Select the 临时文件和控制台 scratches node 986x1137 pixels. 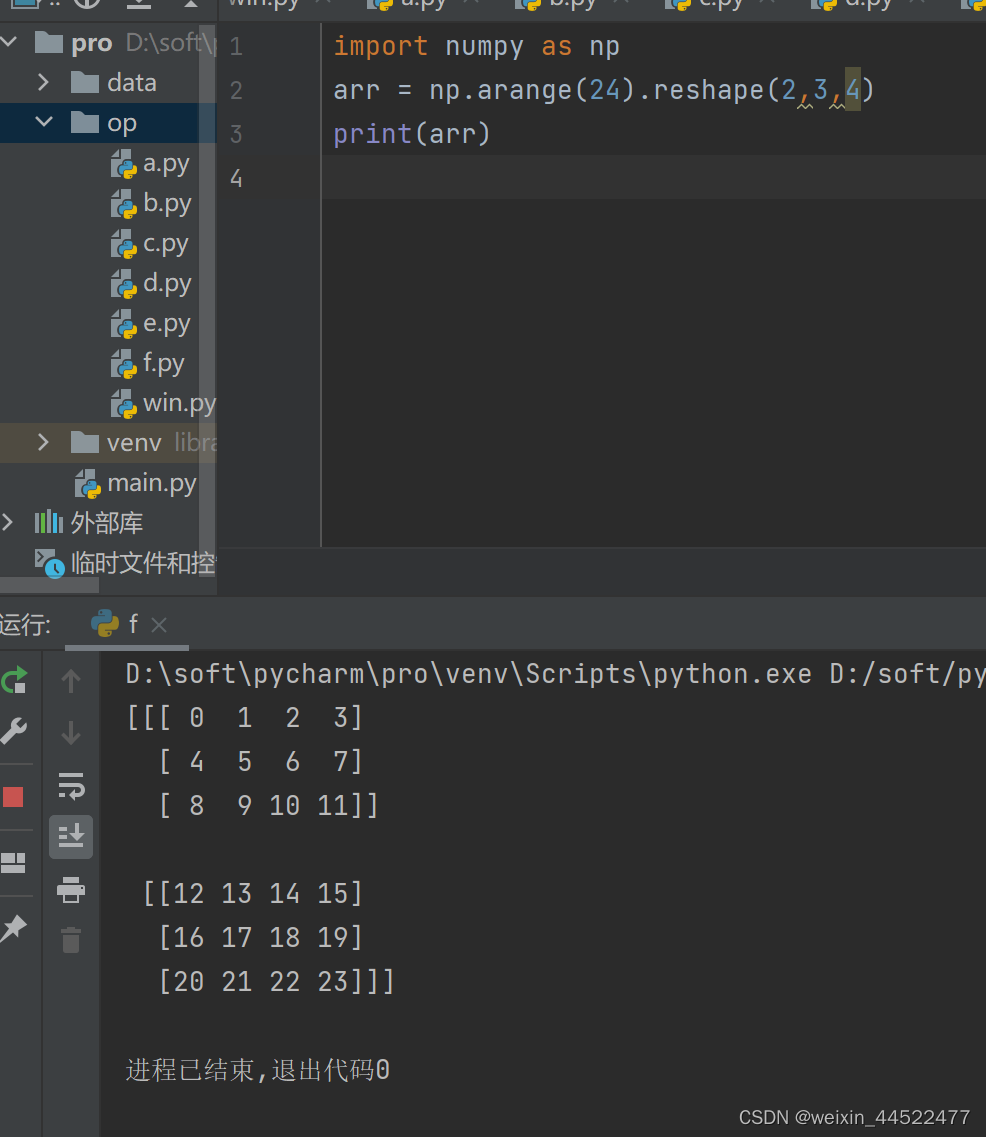coord(125,563)
